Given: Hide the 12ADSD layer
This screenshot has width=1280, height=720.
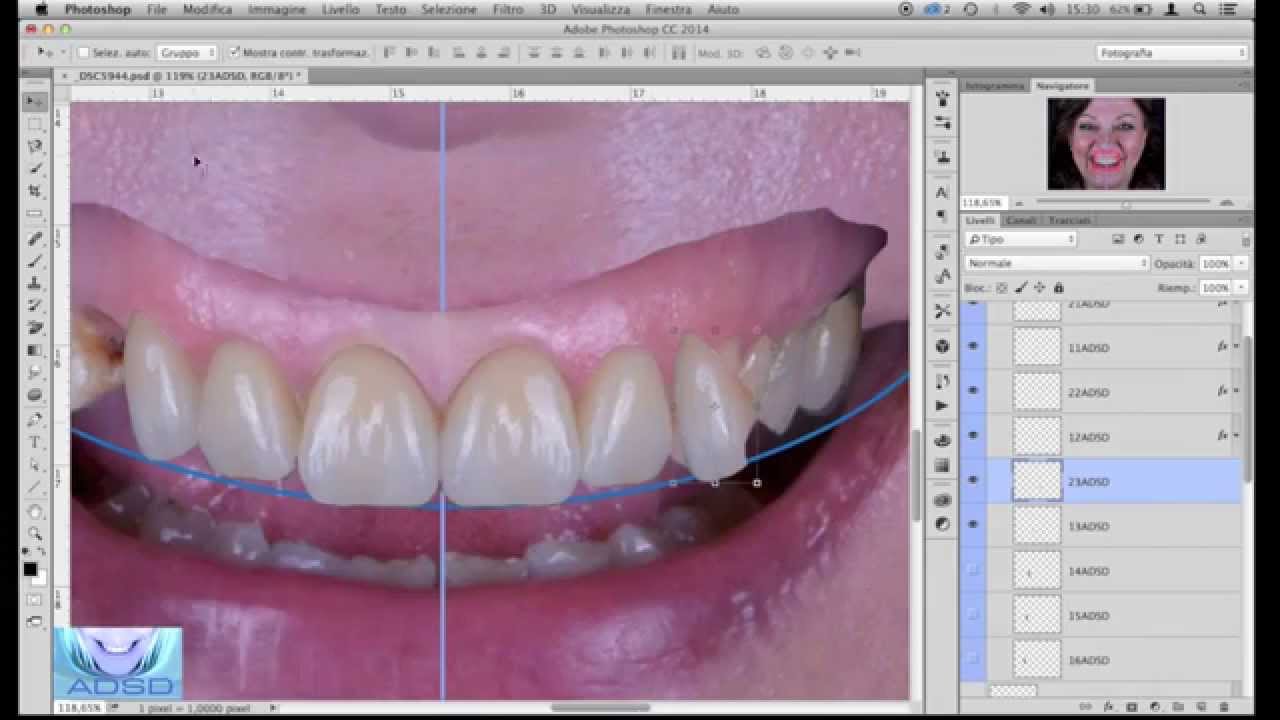Looking at the screenshot, I should pos(973,437).
